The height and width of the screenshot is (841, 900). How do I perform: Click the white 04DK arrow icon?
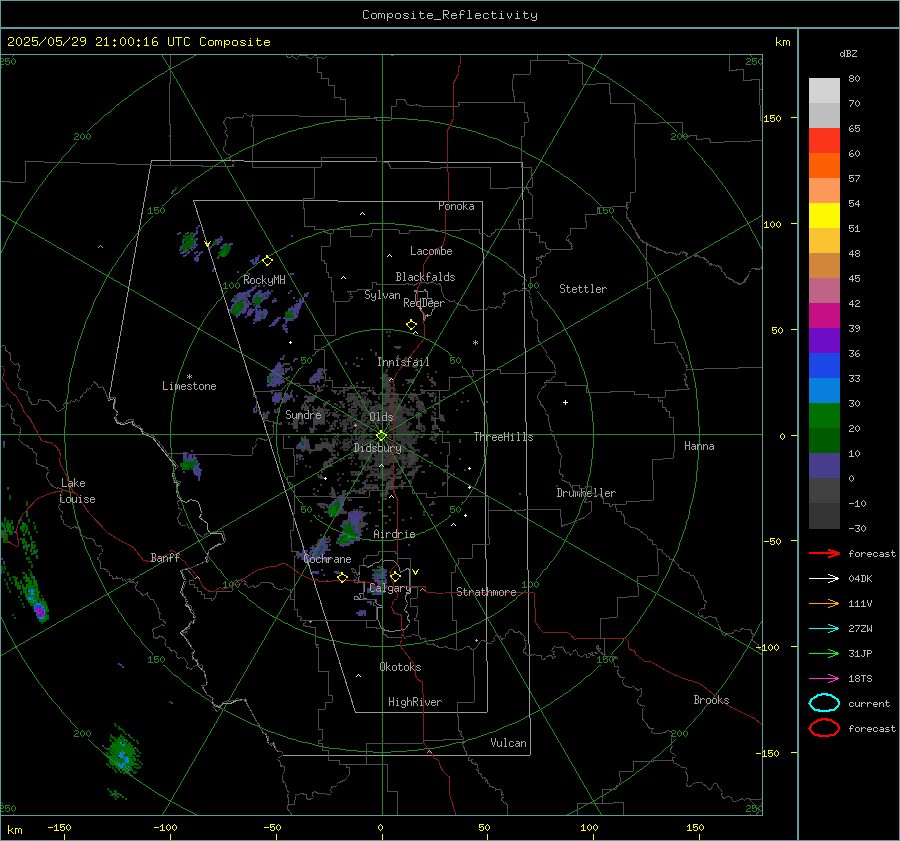click(x=824, y=579)
